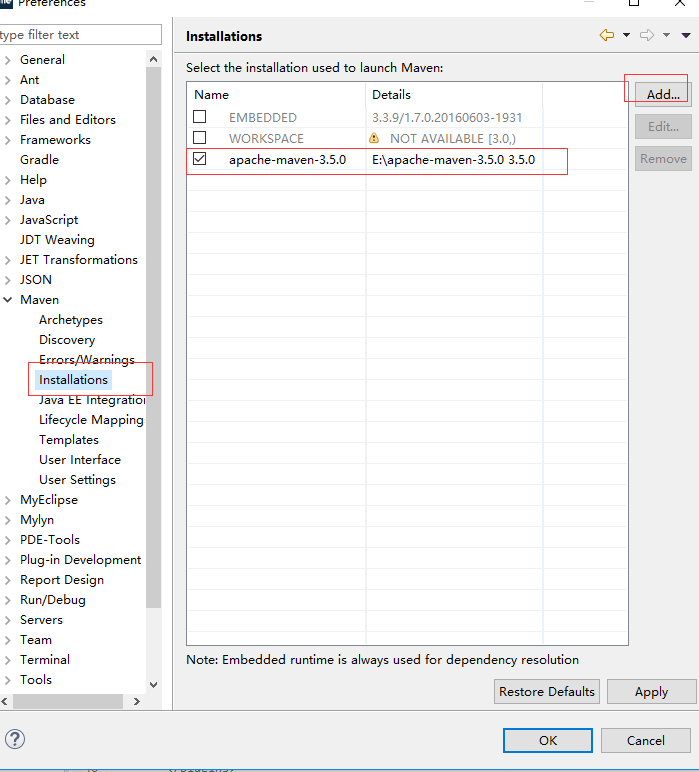Viewport: 699px width, 772px height.
Task: Click the back navigation arrow icon
Action: tap(606, 35)
